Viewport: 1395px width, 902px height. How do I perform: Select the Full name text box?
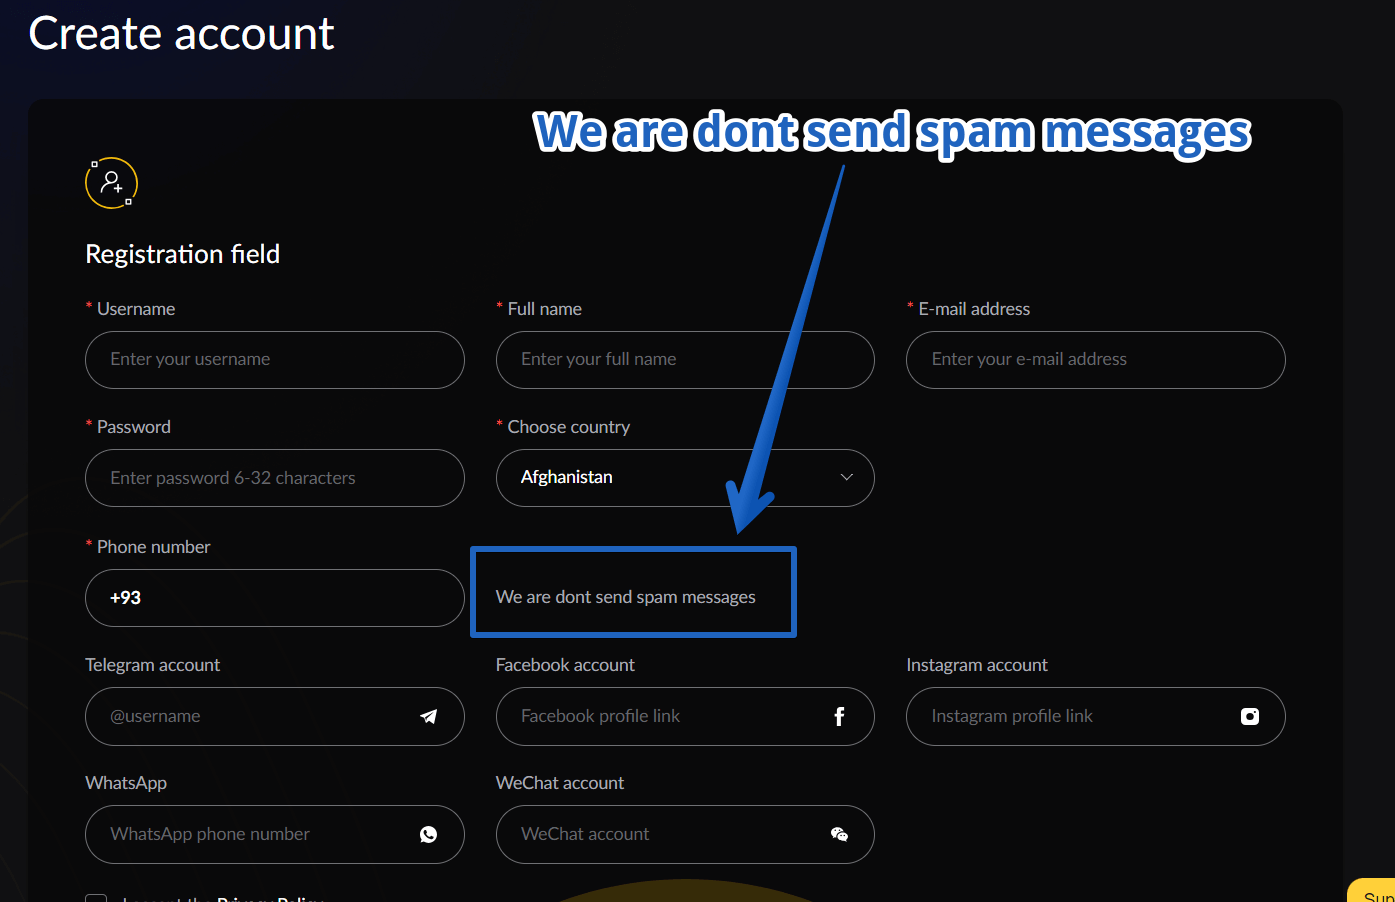point(685,360)
